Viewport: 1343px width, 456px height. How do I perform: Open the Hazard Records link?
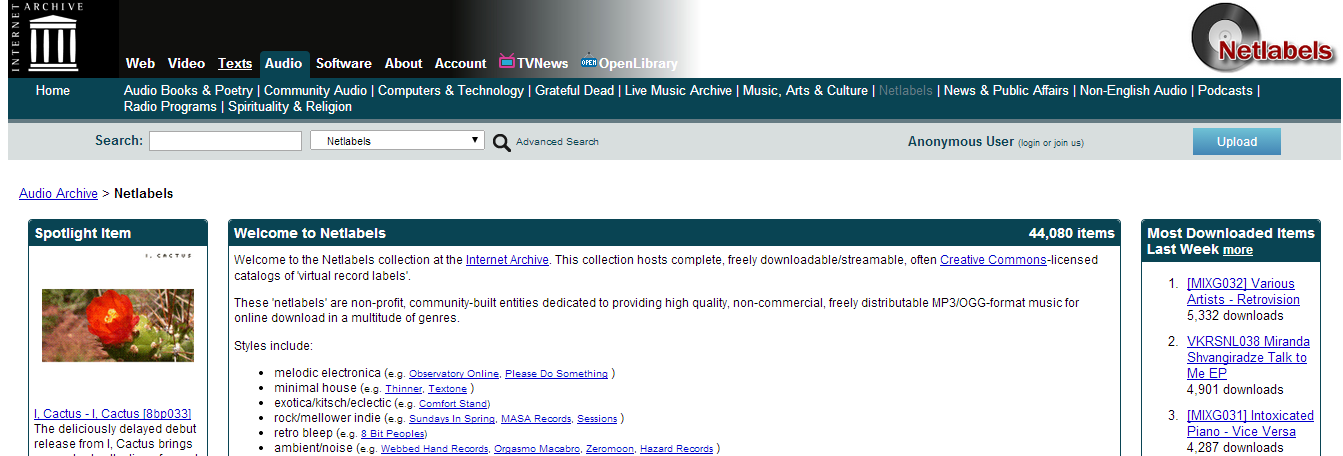[x=676, y=449]
